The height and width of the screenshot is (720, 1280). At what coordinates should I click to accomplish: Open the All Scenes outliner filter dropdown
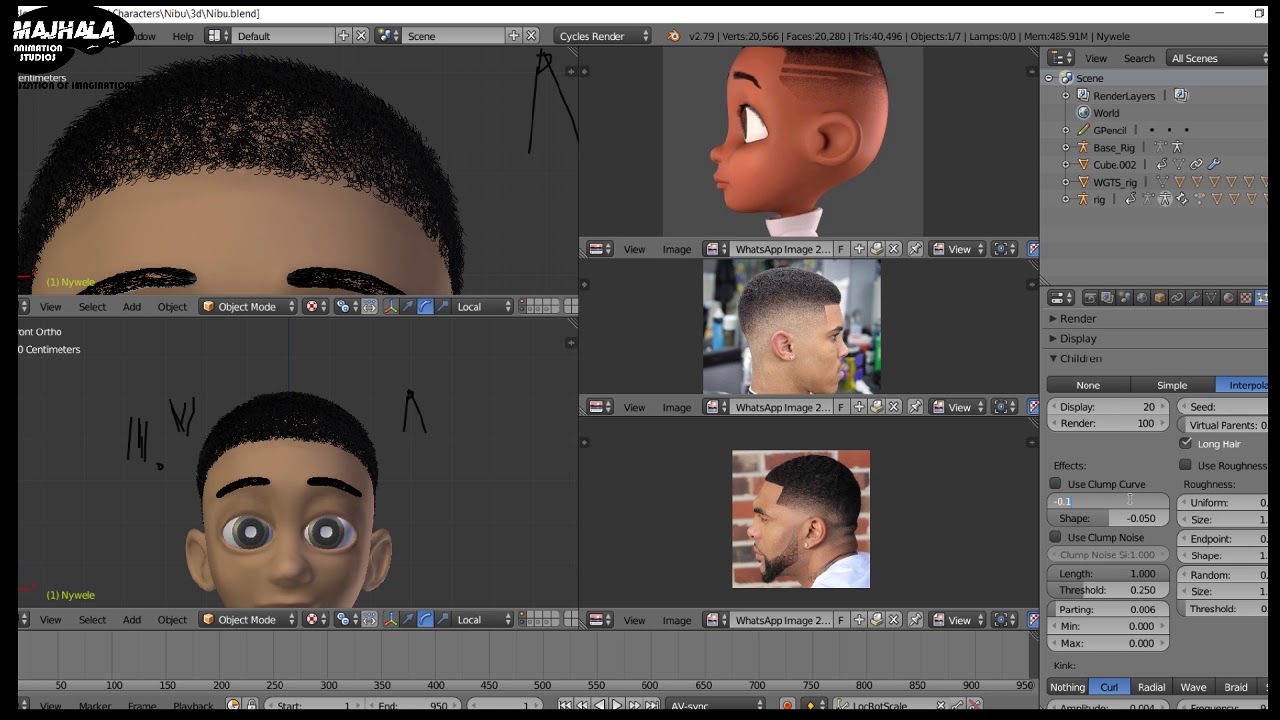pos(1217,58)
